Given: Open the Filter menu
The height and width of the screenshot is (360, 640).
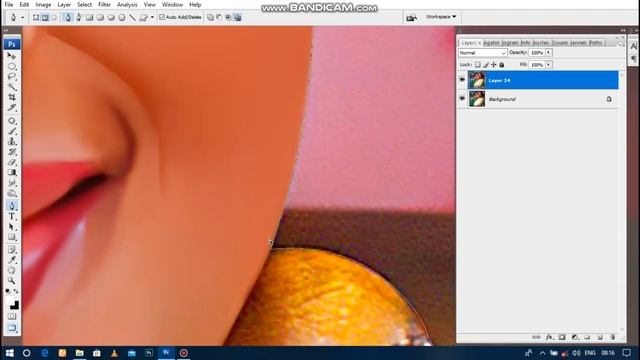Looking at the screenshot, I should (x=104, y=4).
